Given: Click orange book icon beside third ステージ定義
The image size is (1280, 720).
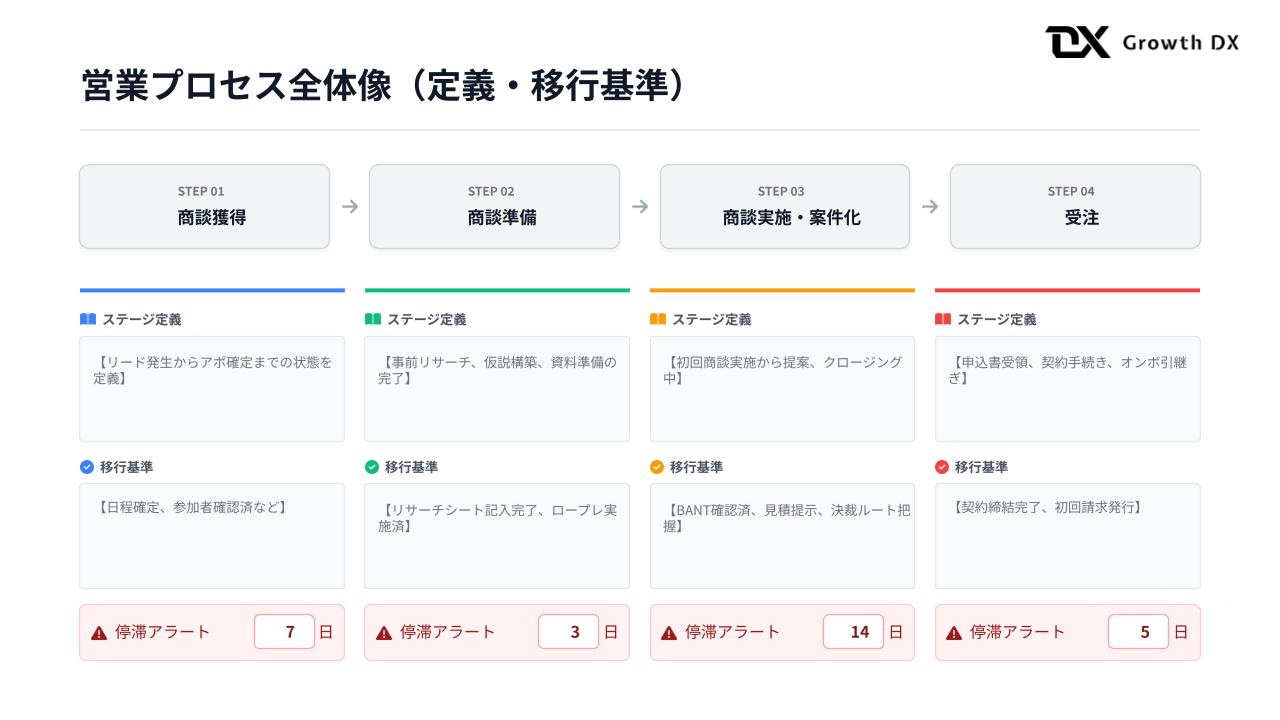Looking at the screenshot, I should [x=658, y=319].
